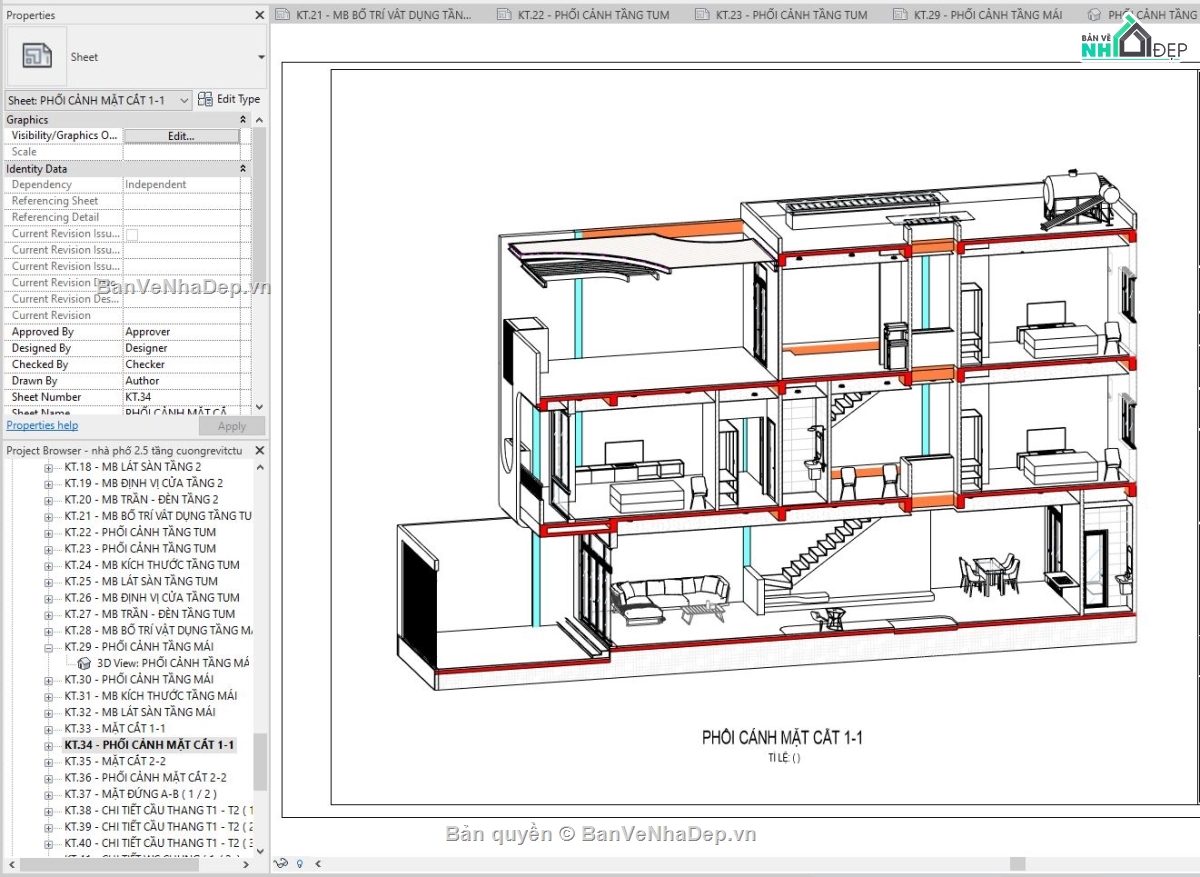Close the Project Browser panel
This screenshot has width=1200, height=877.
pyautogui.click(x=260, y=451)
